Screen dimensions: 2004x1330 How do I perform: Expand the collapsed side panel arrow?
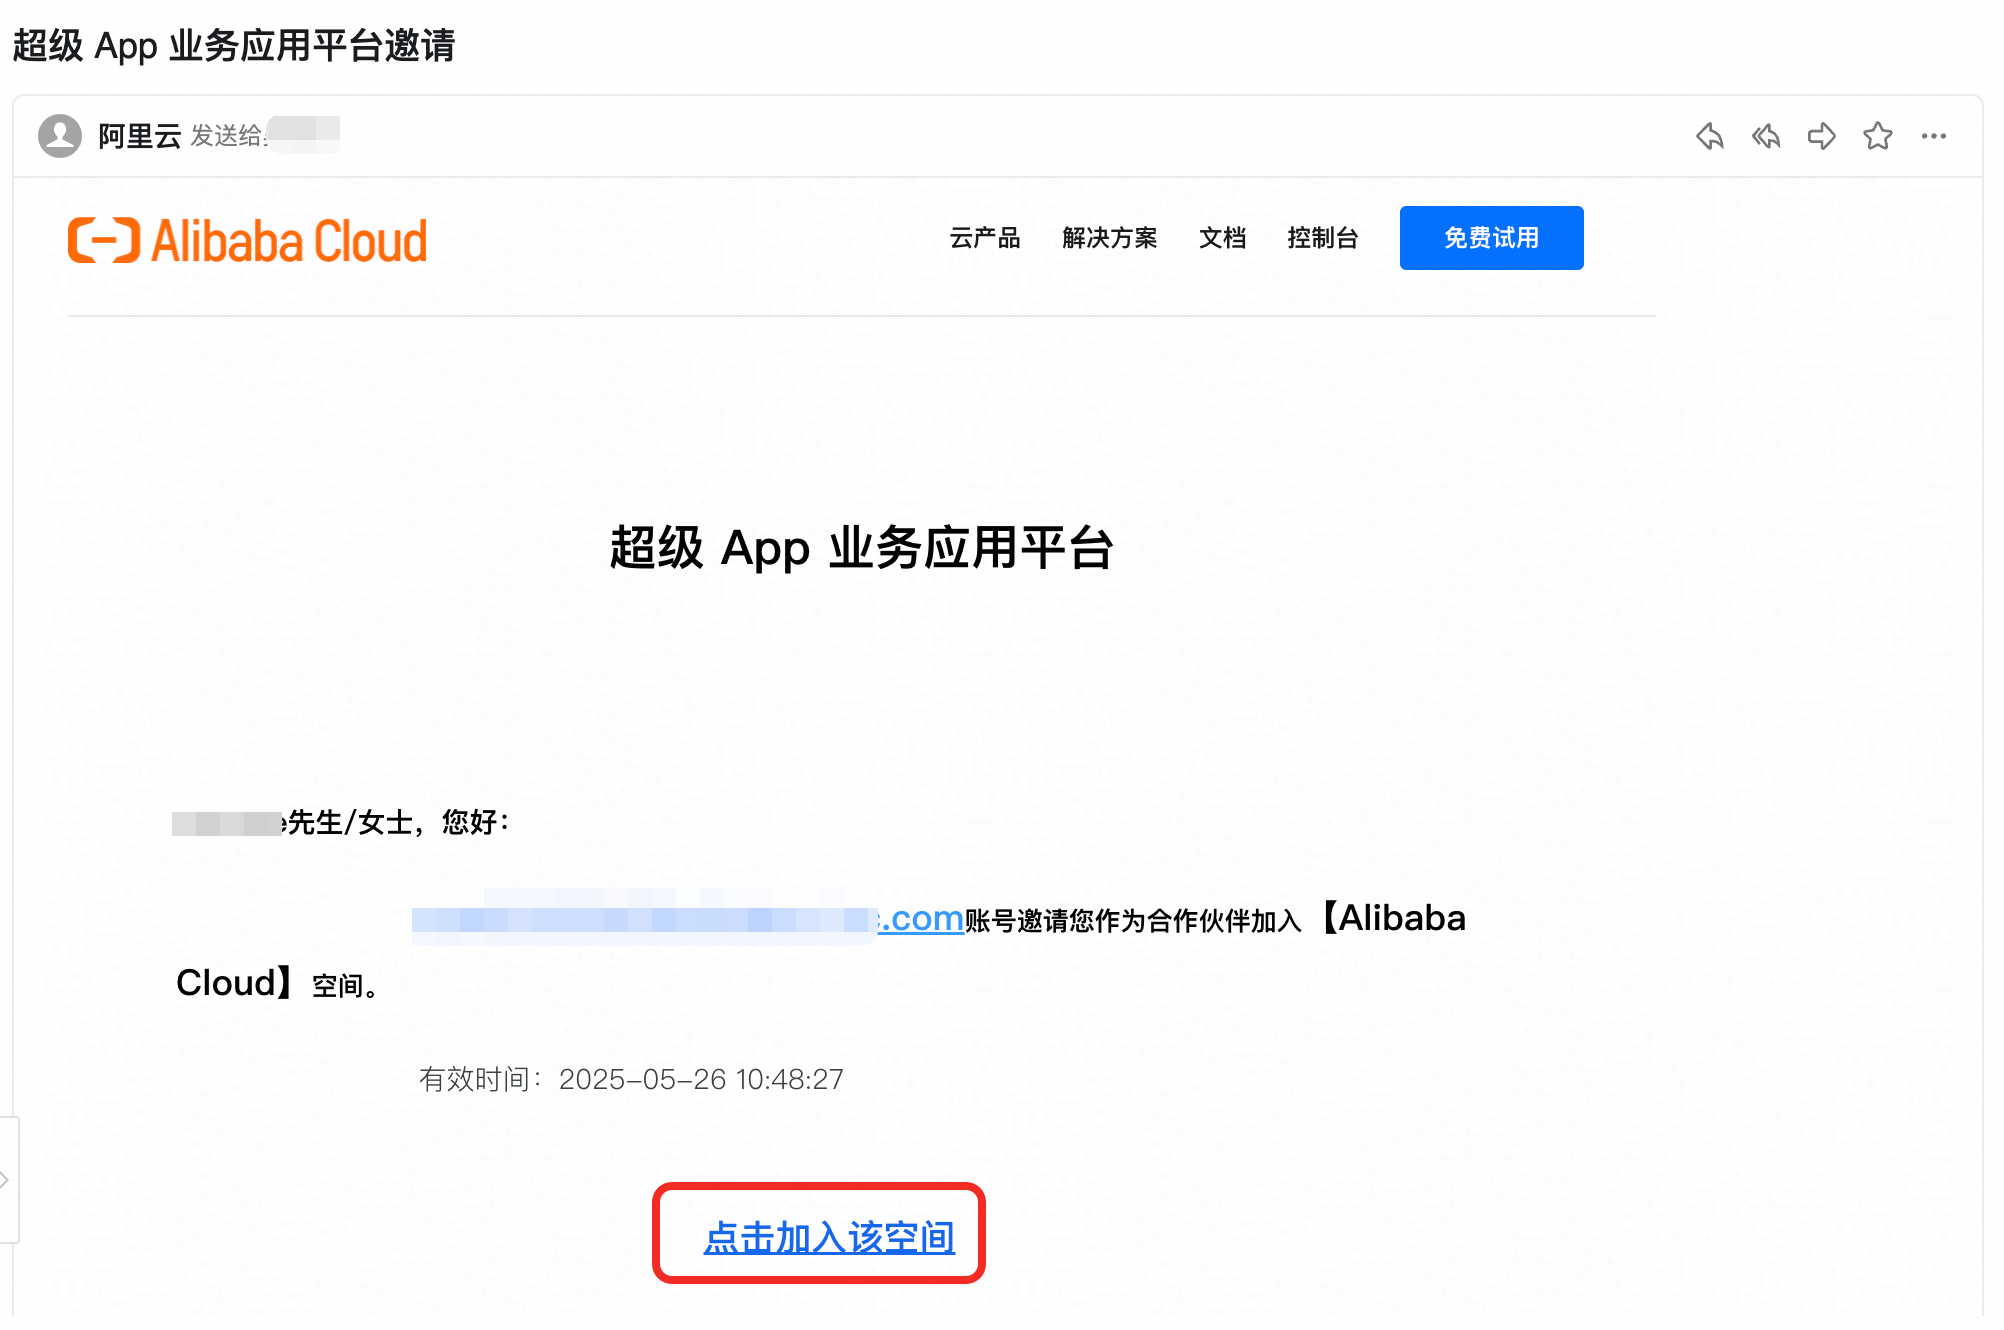click(x=6, y=1180)
